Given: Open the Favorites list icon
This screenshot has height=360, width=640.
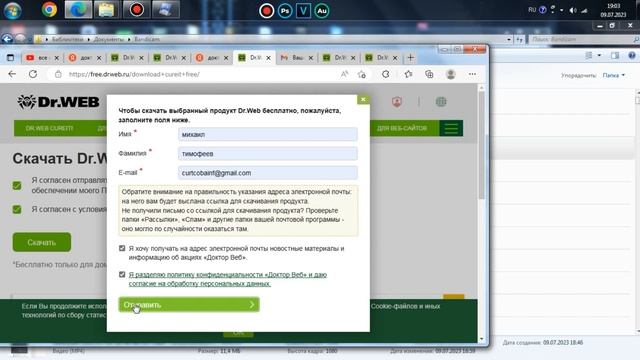Looking at the screenshot, I should click(408, 74).
